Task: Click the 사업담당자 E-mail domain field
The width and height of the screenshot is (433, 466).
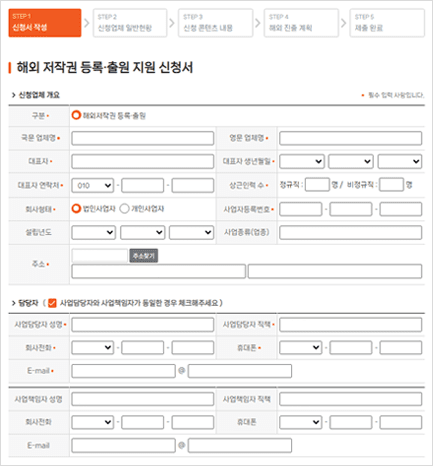Action: tap(240, 371)
